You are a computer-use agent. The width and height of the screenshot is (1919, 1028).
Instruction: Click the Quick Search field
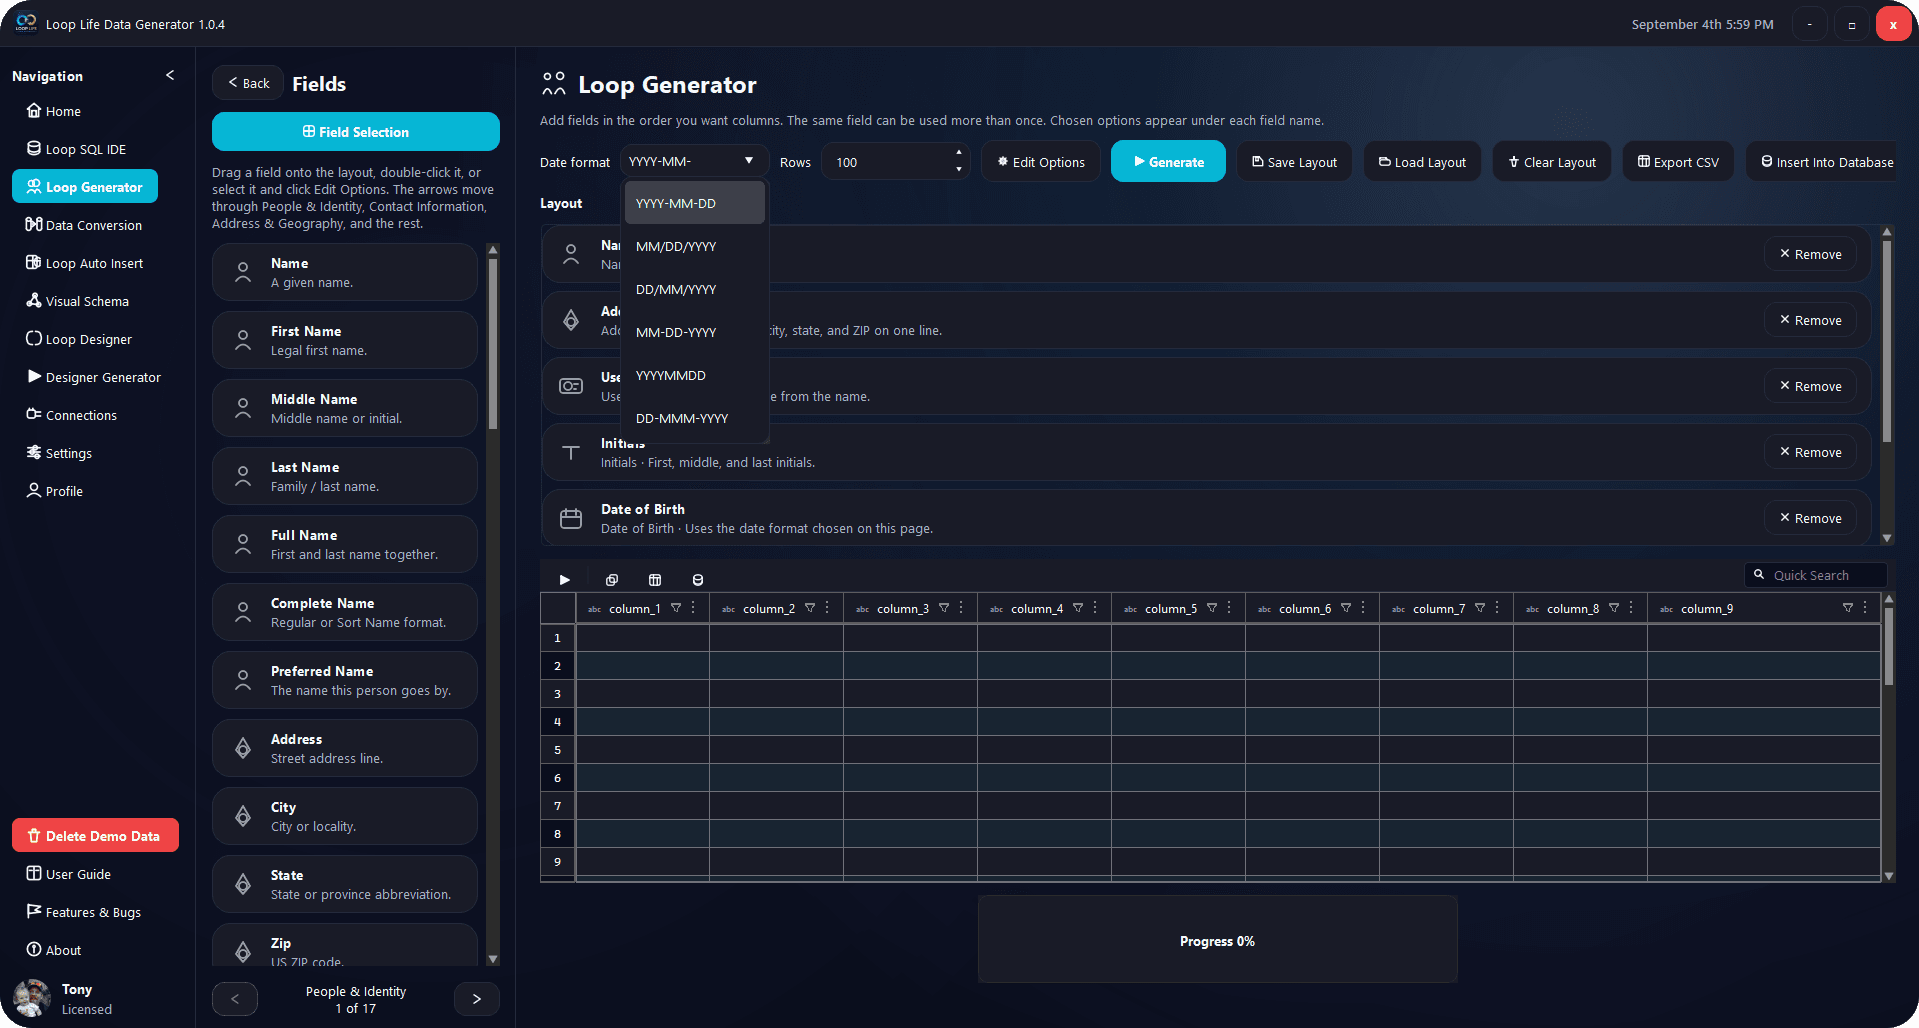pos(1815,575)
